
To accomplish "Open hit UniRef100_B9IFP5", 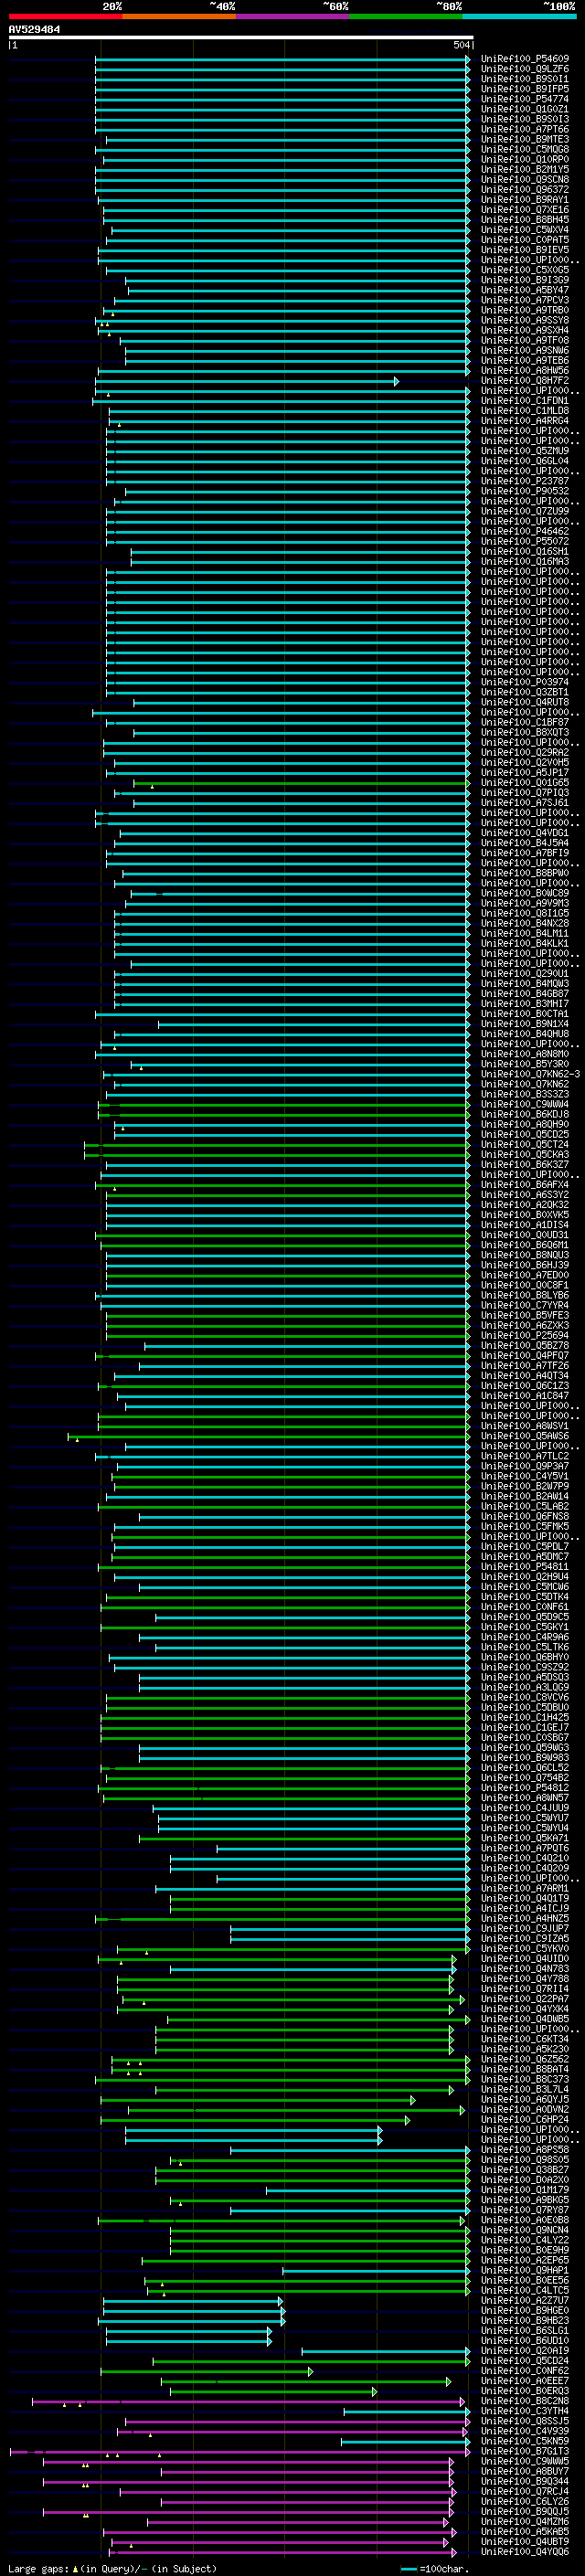I will pos(524,89).
